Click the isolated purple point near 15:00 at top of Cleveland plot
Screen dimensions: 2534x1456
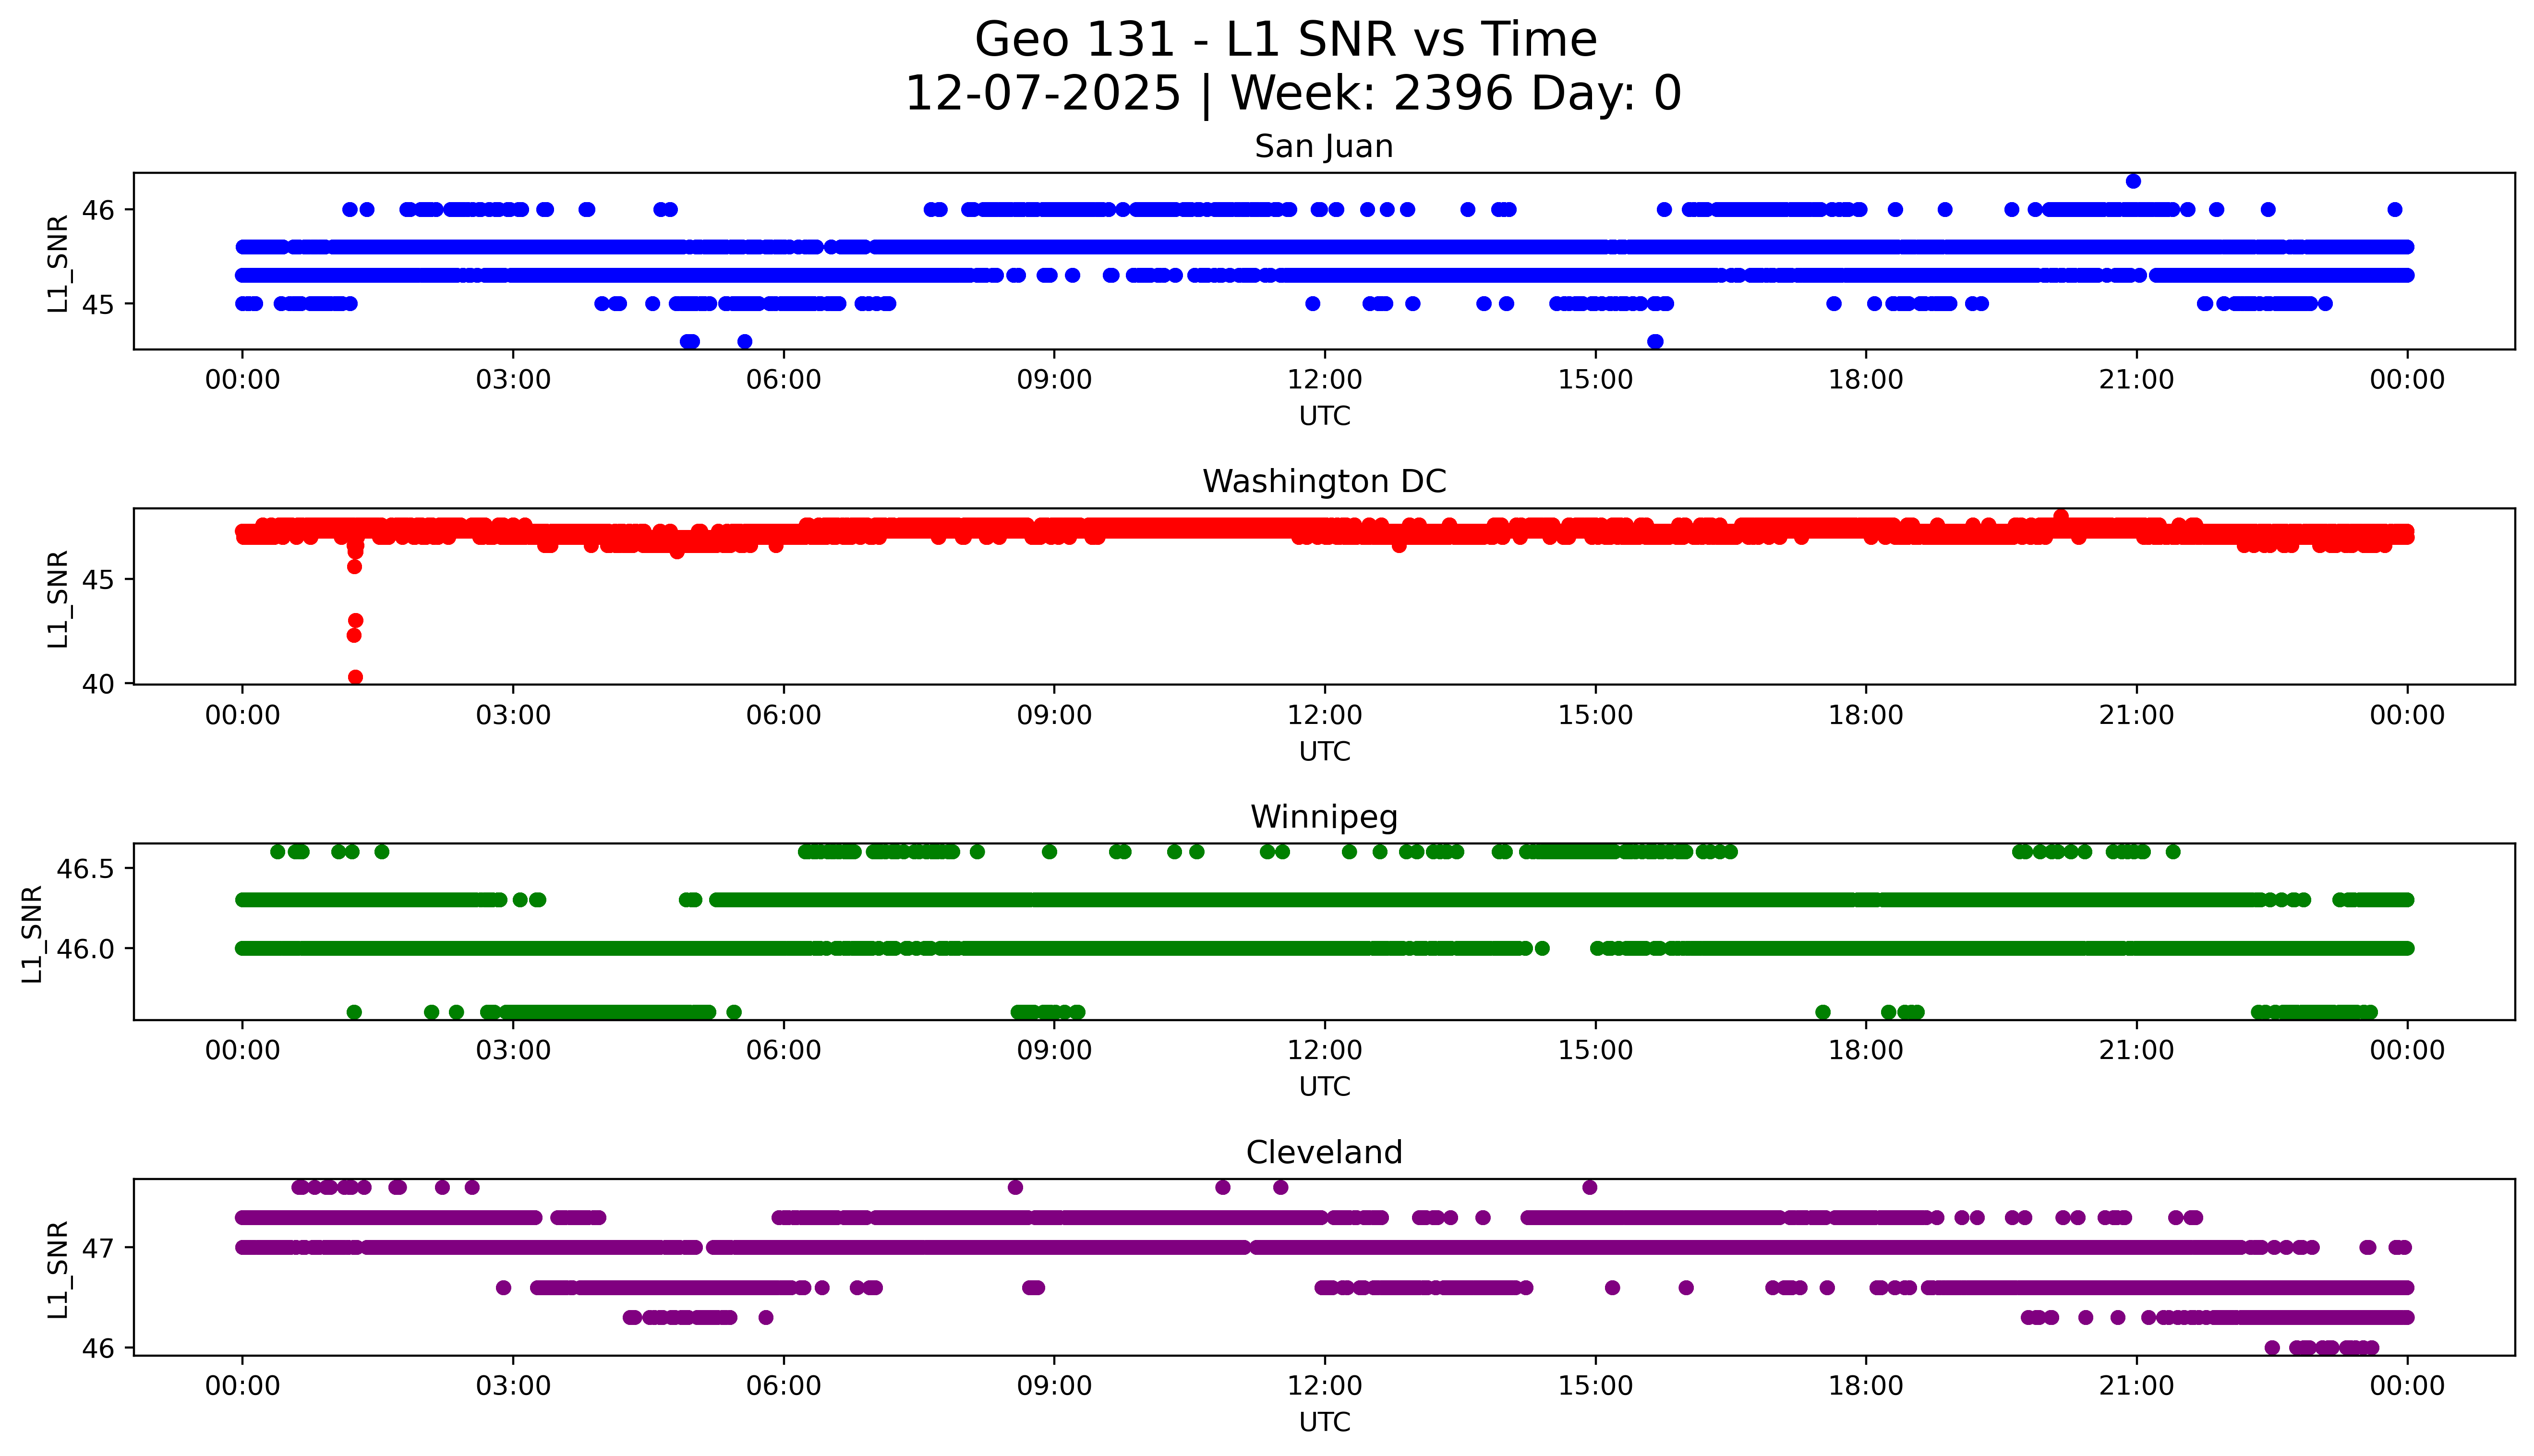coord(1589,1187)
